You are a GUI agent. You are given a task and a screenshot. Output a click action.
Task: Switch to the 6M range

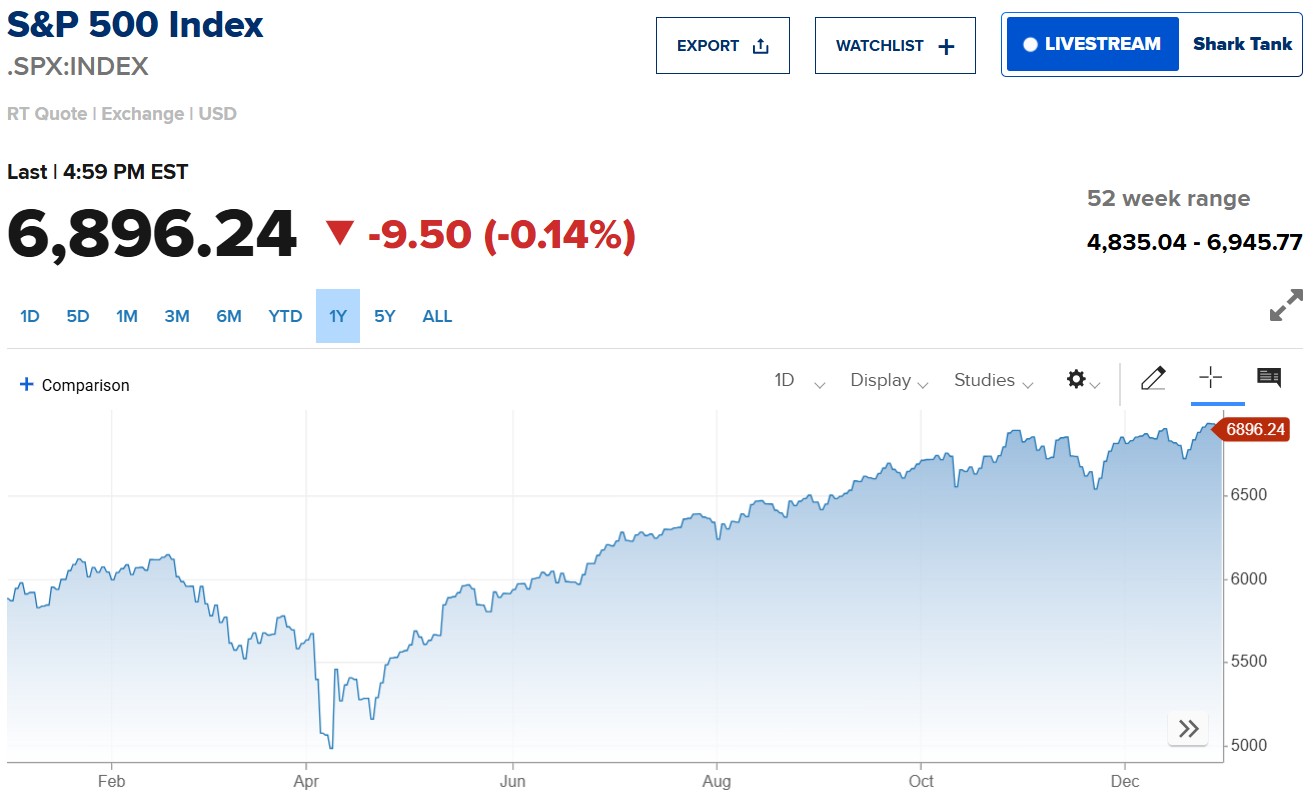229,317
